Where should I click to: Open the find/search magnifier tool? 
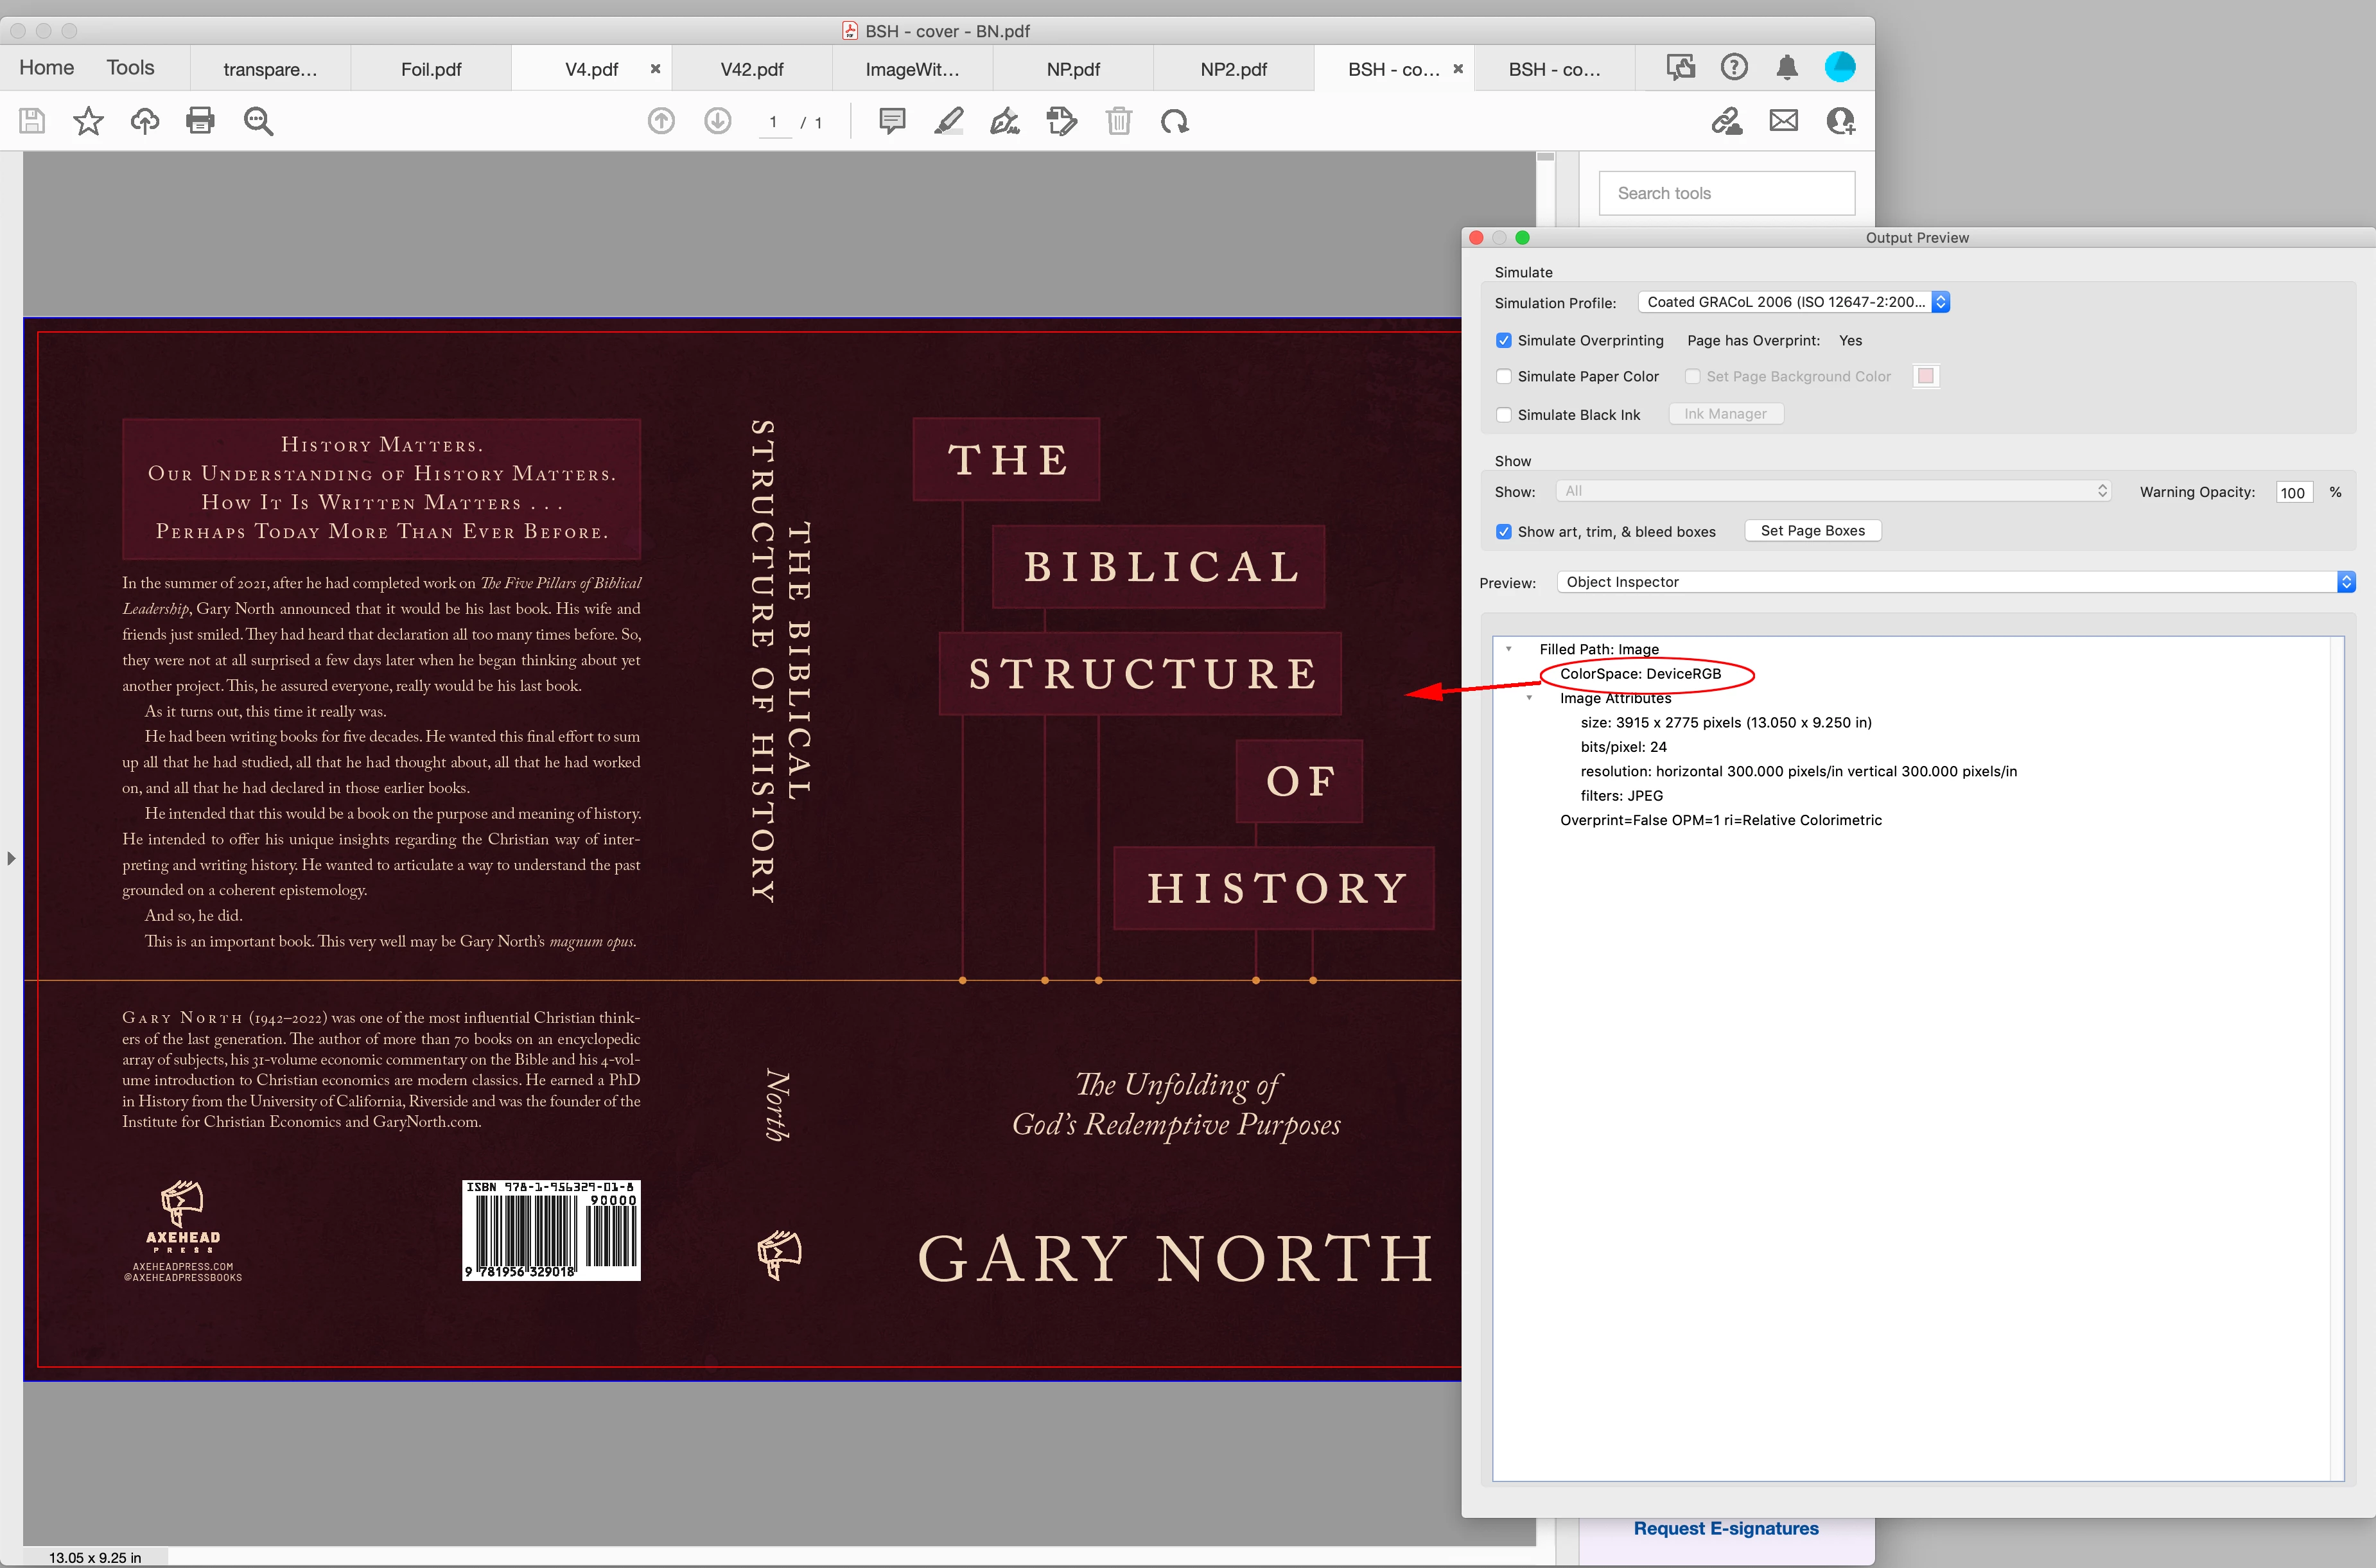(x=258, y=121)
